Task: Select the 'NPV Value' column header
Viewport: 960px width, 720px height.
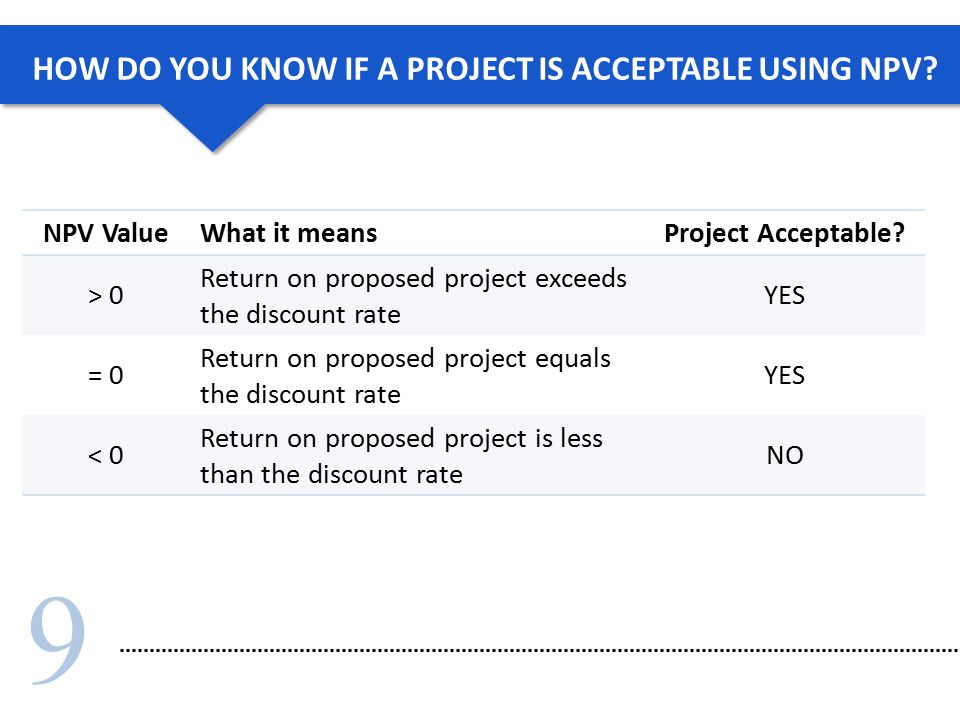Action: tap(105, 233)
